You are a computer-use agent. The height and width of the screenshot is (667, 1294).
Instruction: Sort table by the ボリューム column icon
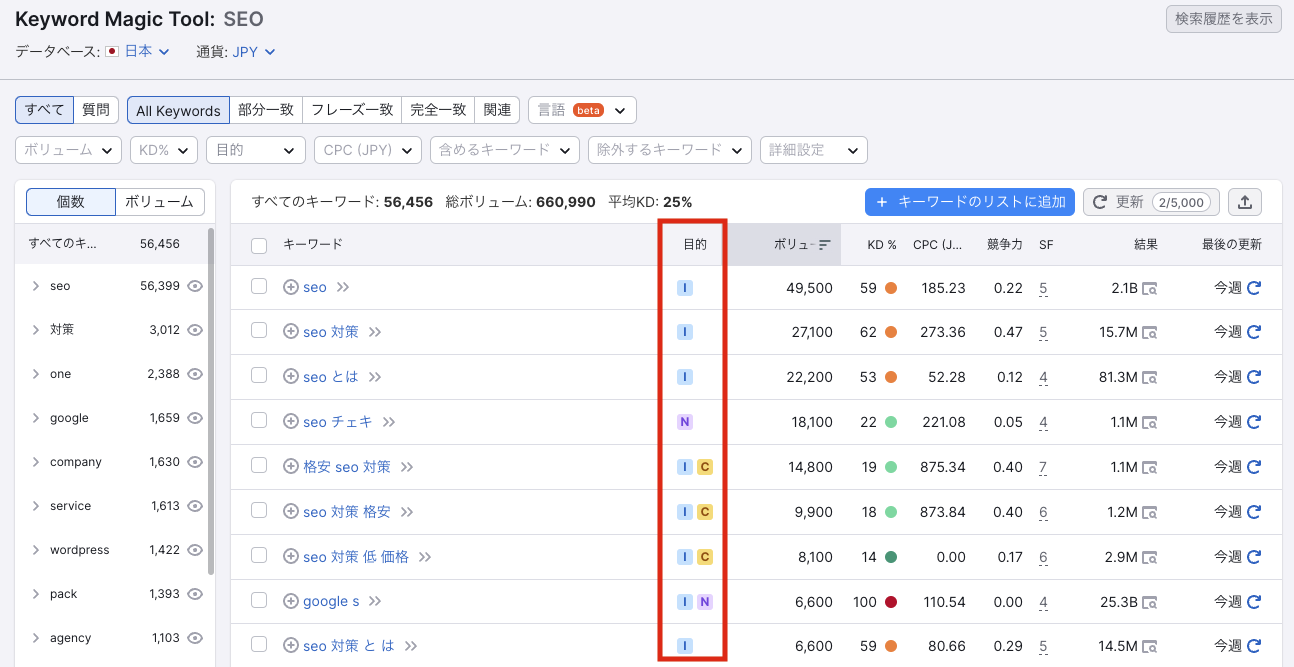click(823, 243)
